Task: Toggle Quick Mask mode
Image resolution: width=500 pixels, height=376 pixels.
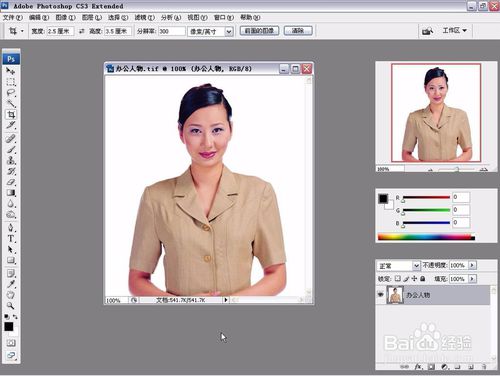Action: pyautogui.click(x=11, y=343)
